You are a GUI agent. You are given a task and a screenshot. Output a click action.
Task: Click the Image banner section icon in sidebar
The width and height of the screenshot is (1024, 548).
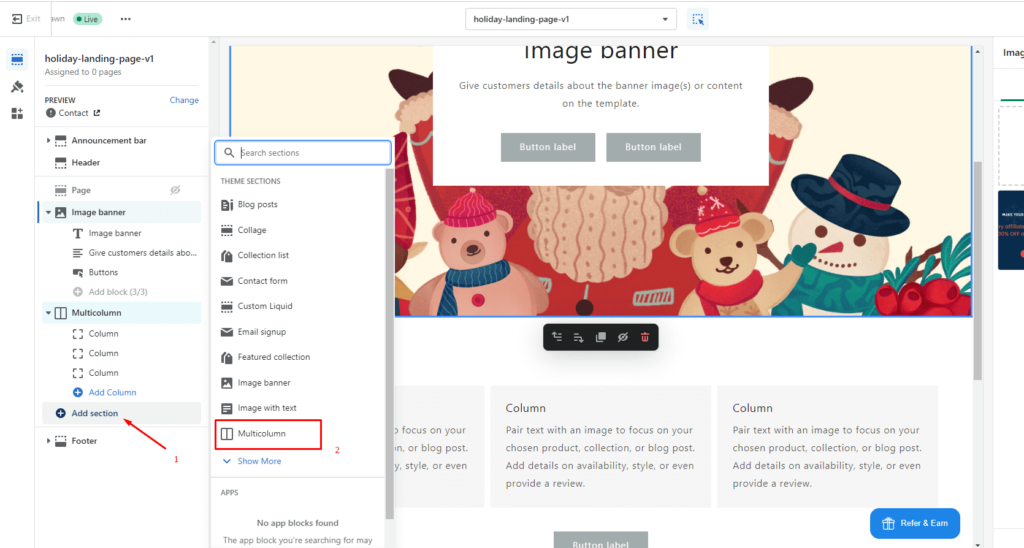[61, 212]
